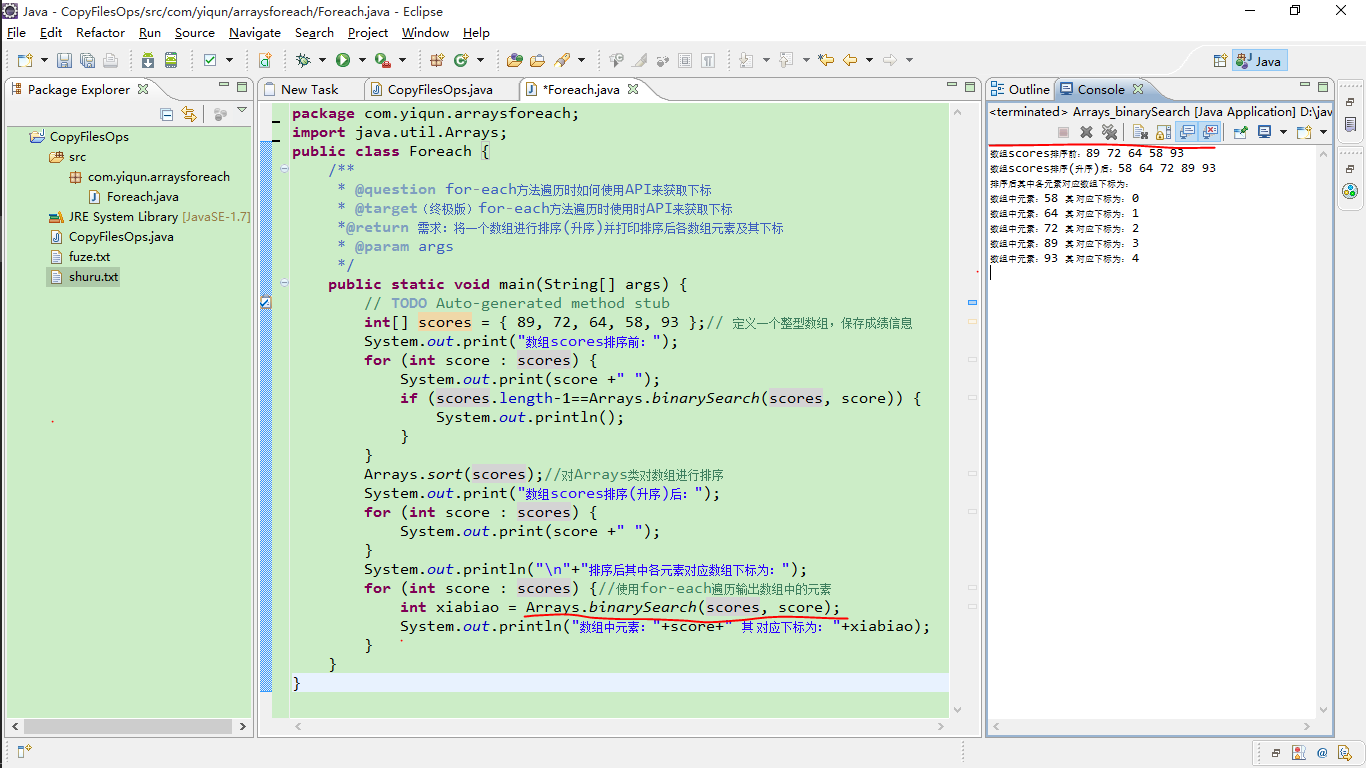The height and width of the screenshot is (768, 1366).
Task: Click the Save icon in toolbar
Action: [x=64, y=60]
